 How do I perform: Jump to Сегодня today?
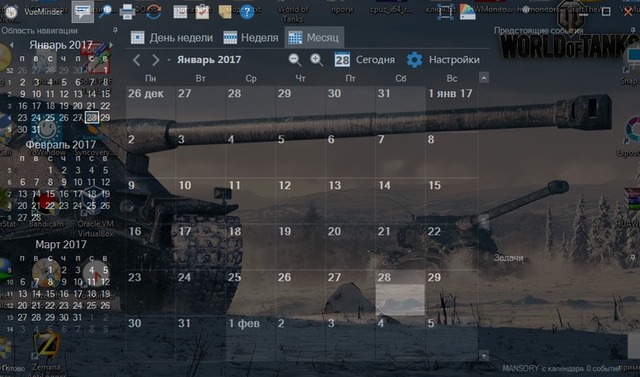pos(364,60)
